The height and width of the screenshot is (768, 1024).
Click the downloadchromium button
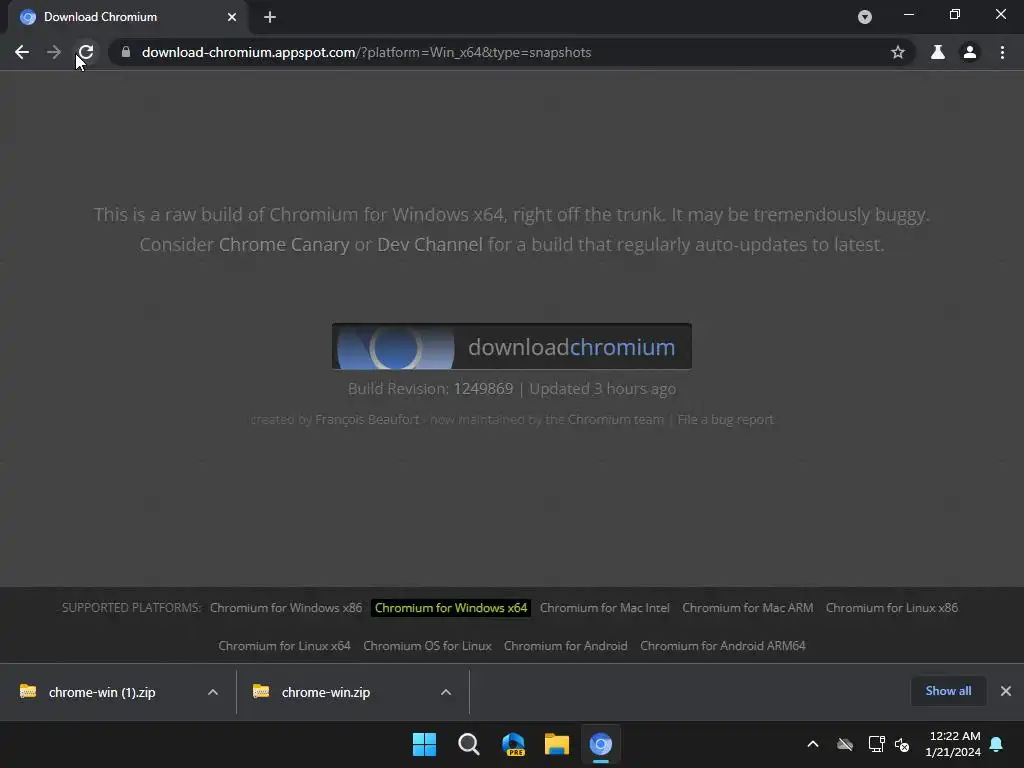click(511, 346)
